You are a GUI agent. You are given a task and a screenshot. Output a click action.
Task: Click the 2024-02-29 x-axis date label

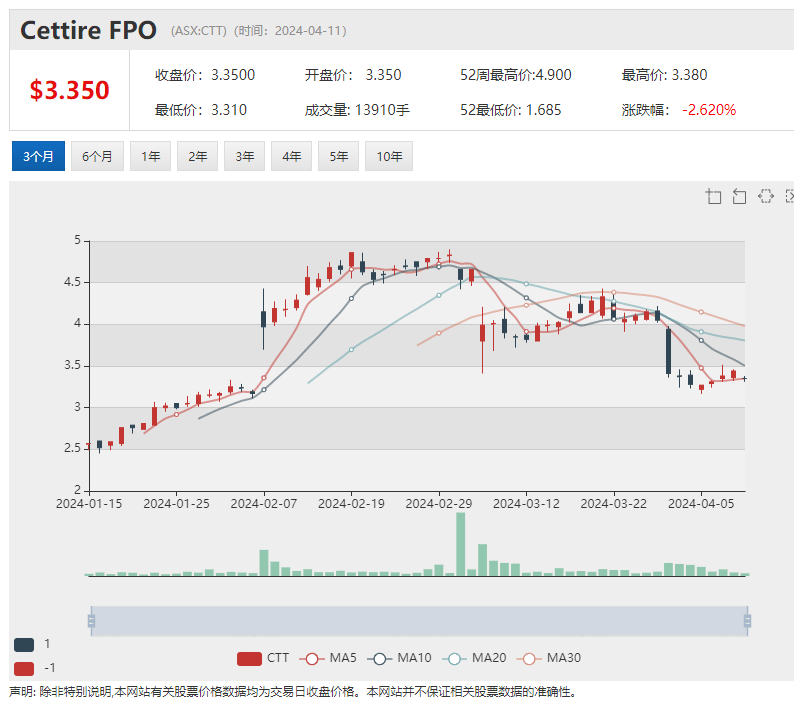[x=438, y=504]
